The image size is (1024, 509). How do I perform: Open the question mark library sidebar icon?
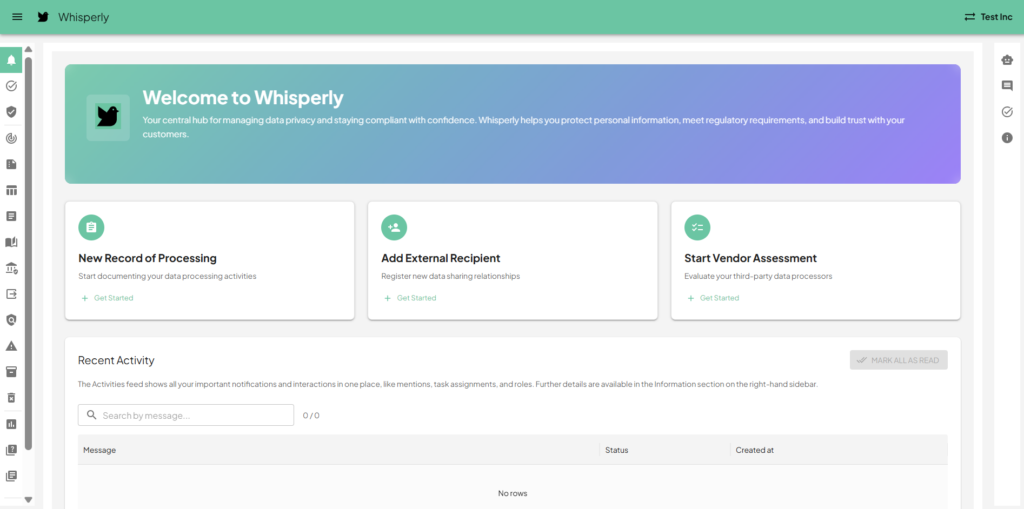[x=11, y=450]
